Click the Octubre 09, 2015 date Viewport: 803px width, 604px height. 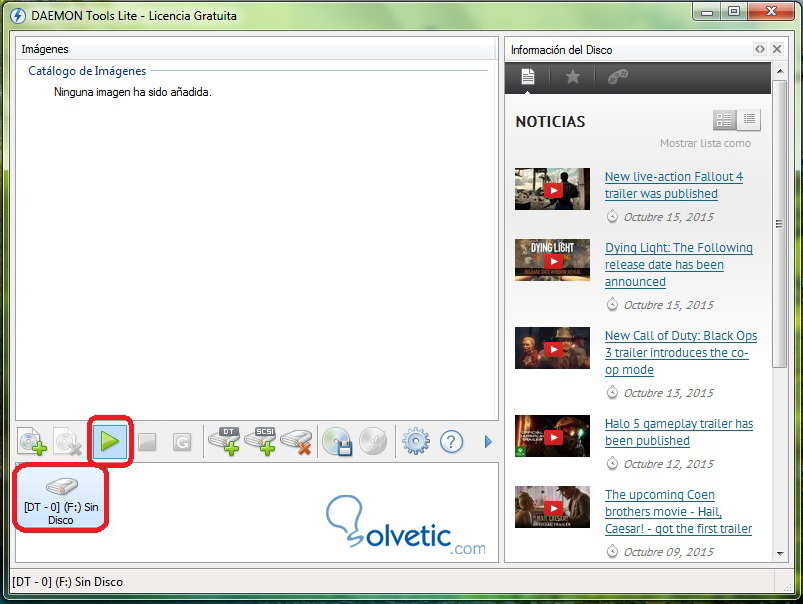tap(668, 552)
